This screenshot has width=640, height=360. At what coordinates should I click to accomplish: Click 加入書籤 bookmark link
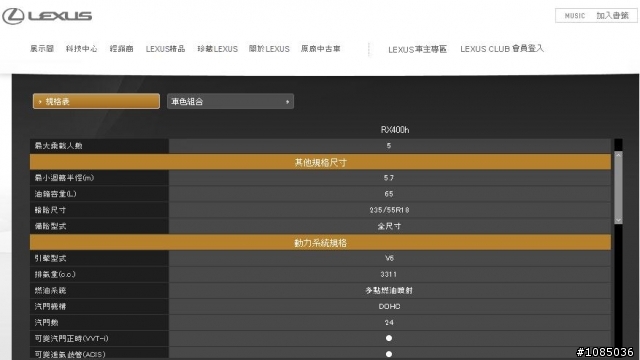pos(612,16)
